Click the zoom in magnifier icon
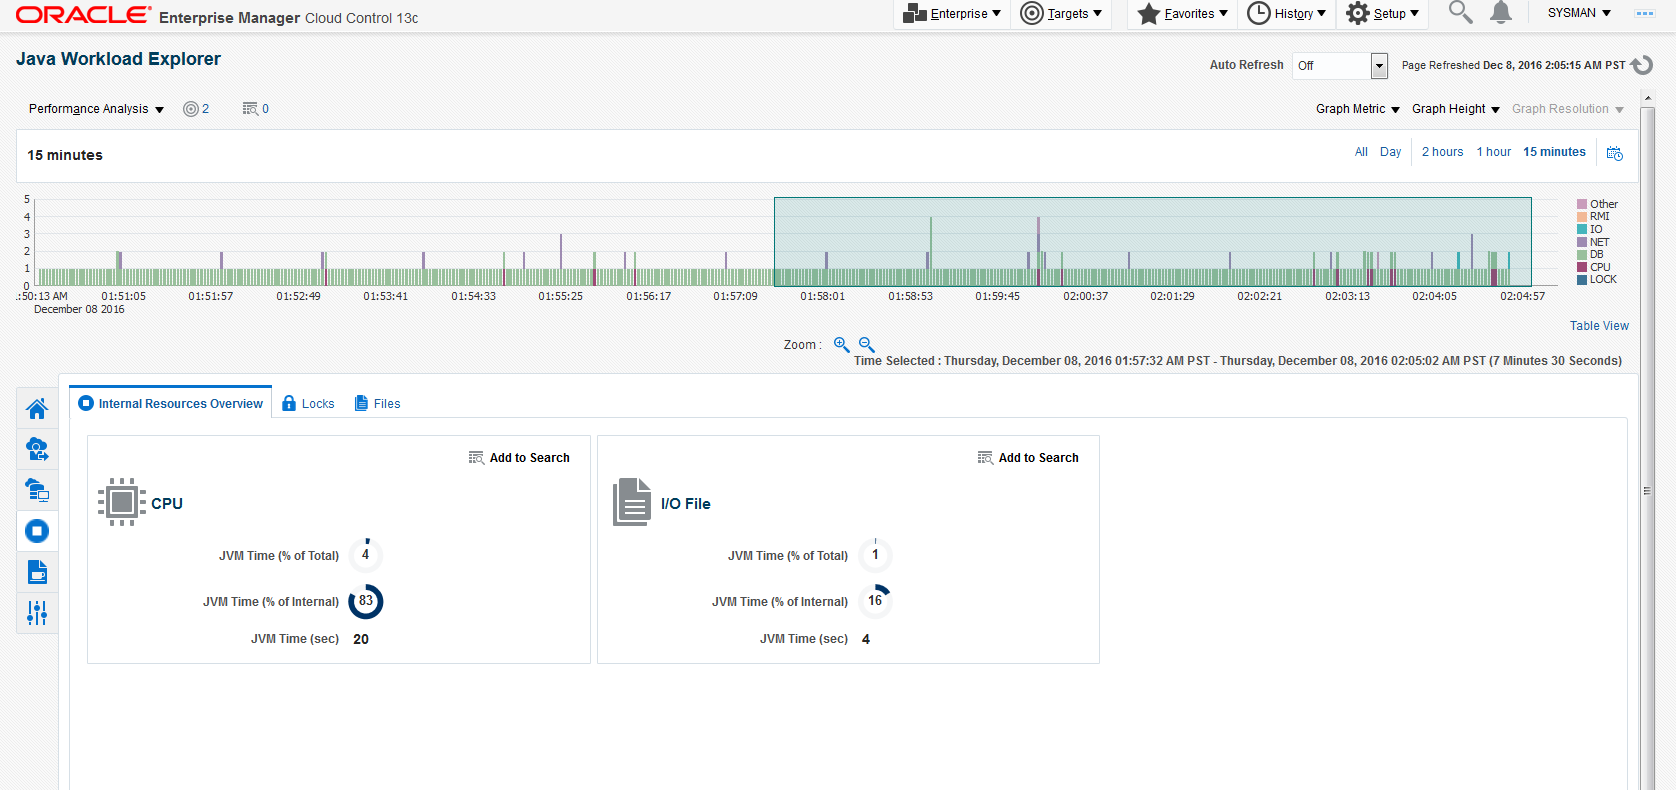Viewport: 1680px width, 790px height. [x=842, y=344]
